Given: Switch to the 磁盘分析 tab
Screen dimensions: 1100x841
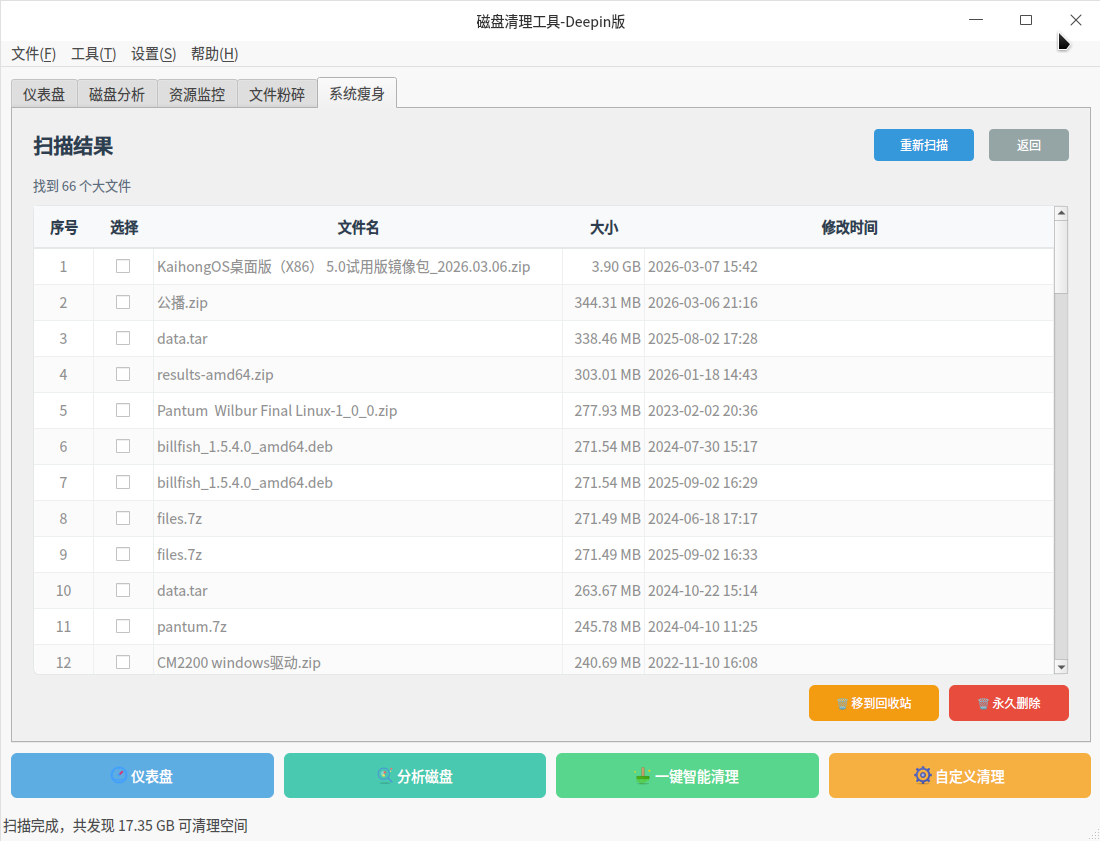Looking at the screenshot, I should (117, 95).
